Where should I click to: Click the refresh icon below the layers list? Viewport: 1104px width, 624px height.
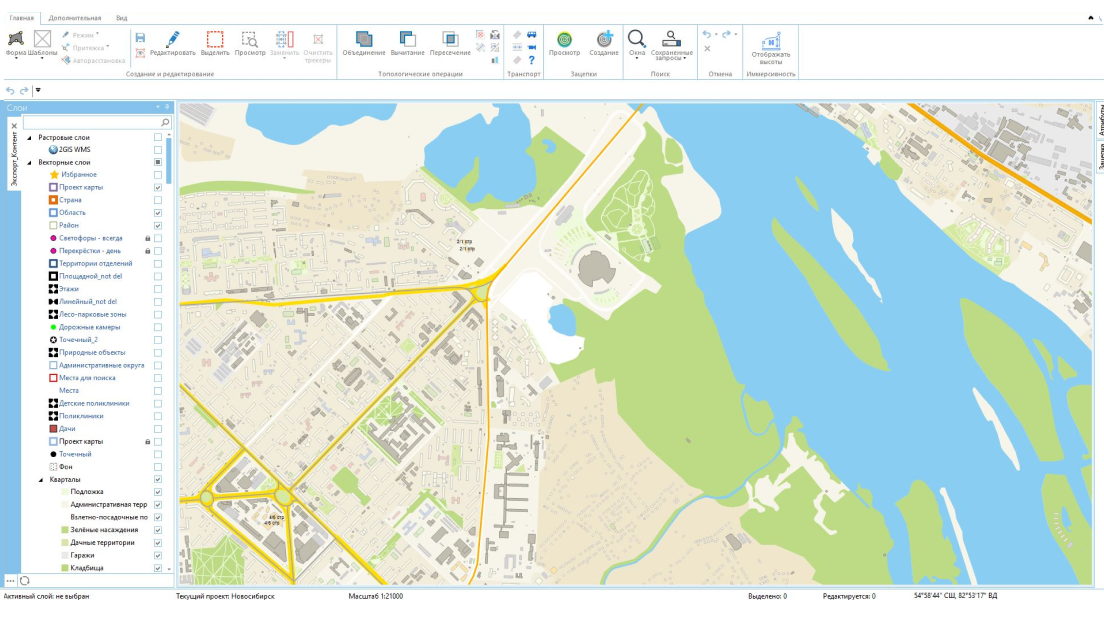[x=25, y=581]
